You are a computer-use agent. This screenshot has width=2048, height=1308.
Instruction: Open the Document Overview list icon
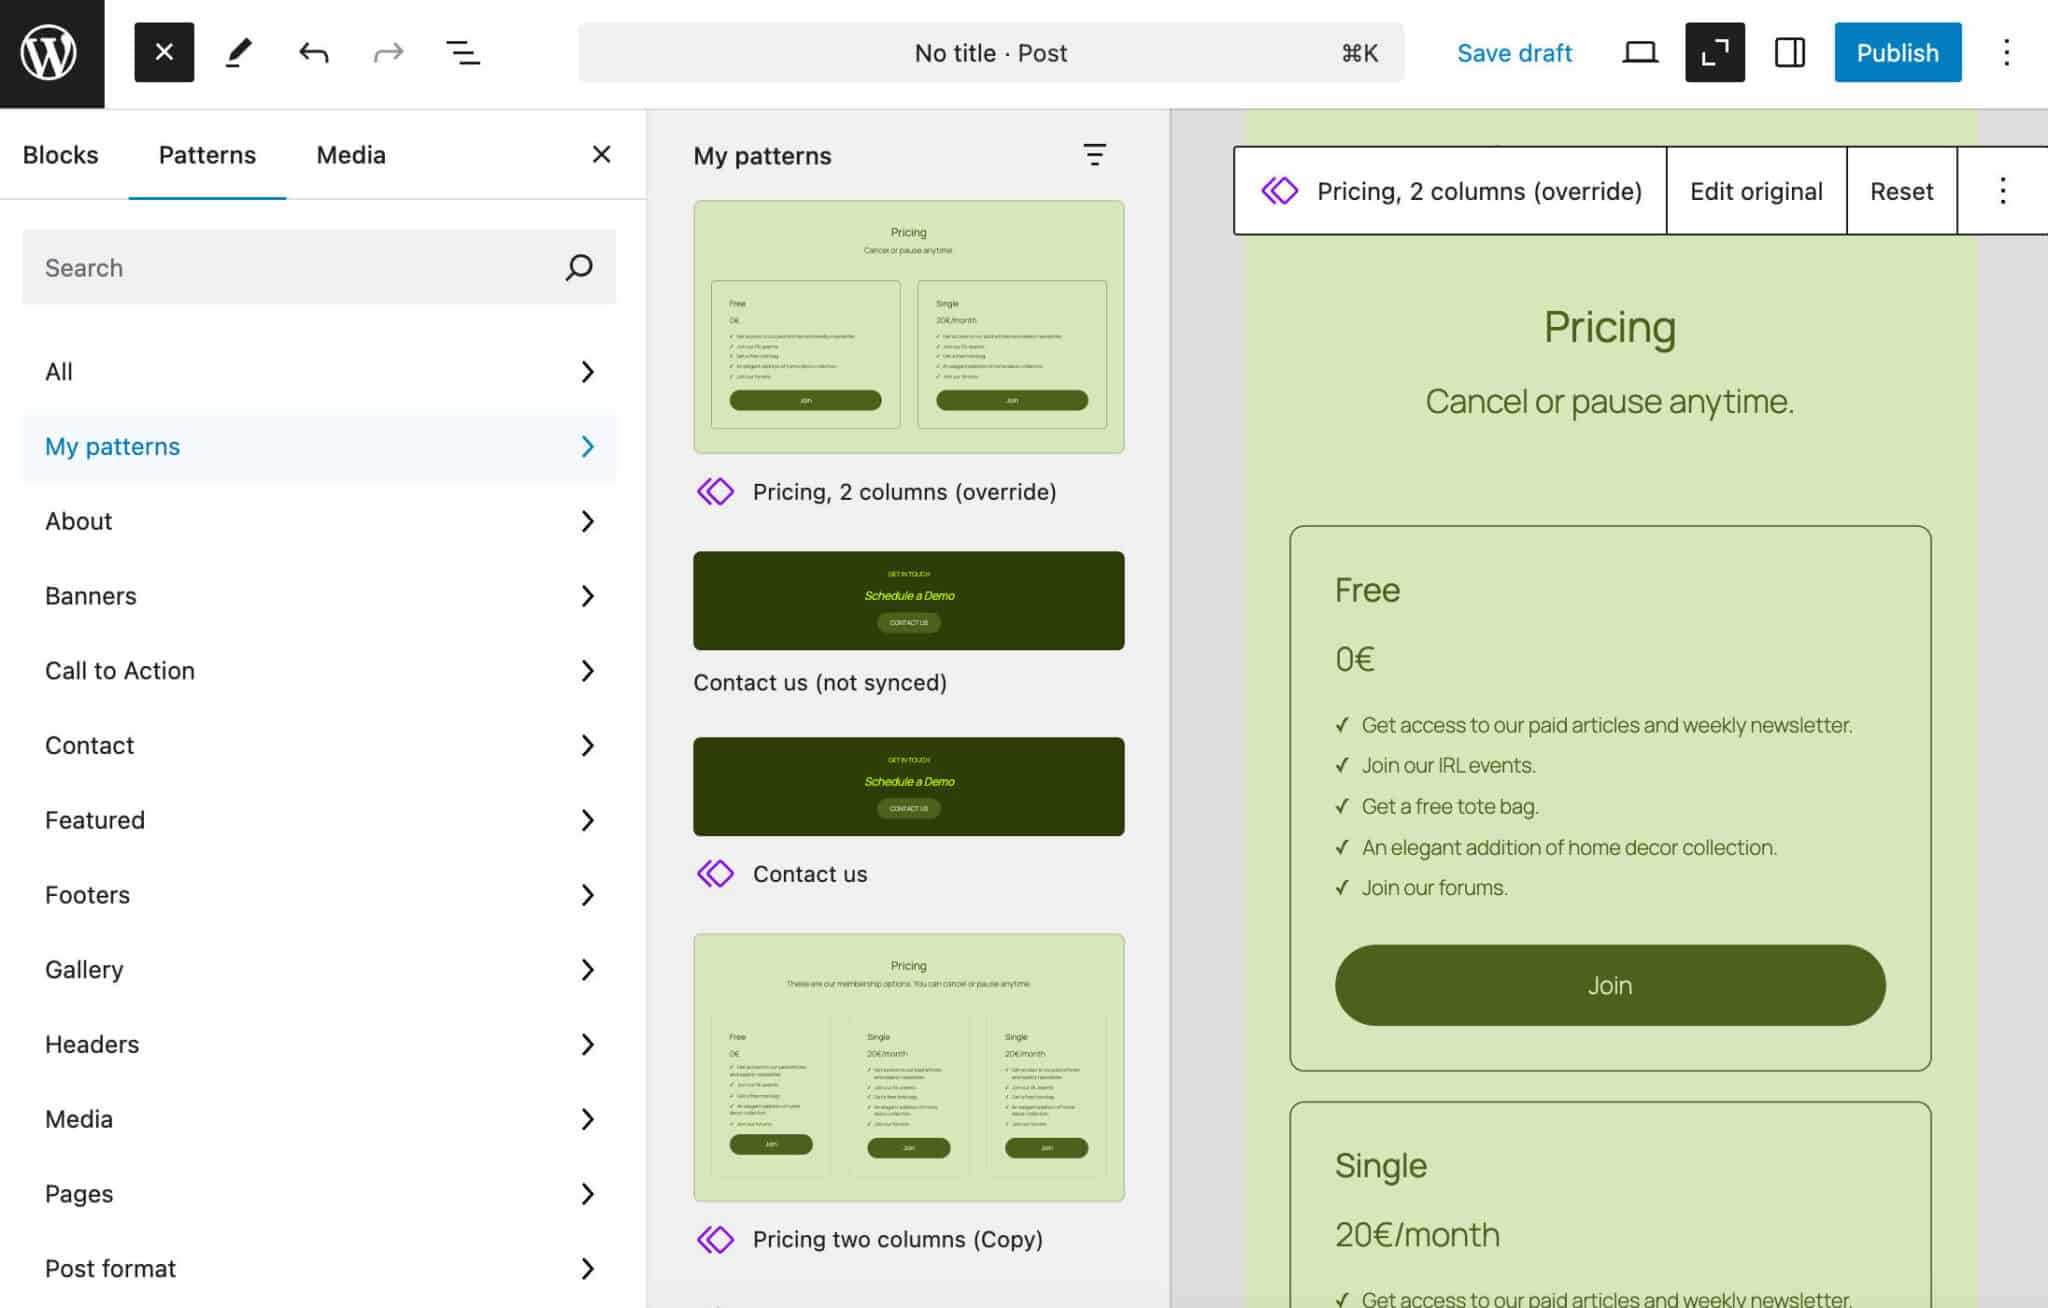point(462,52)
